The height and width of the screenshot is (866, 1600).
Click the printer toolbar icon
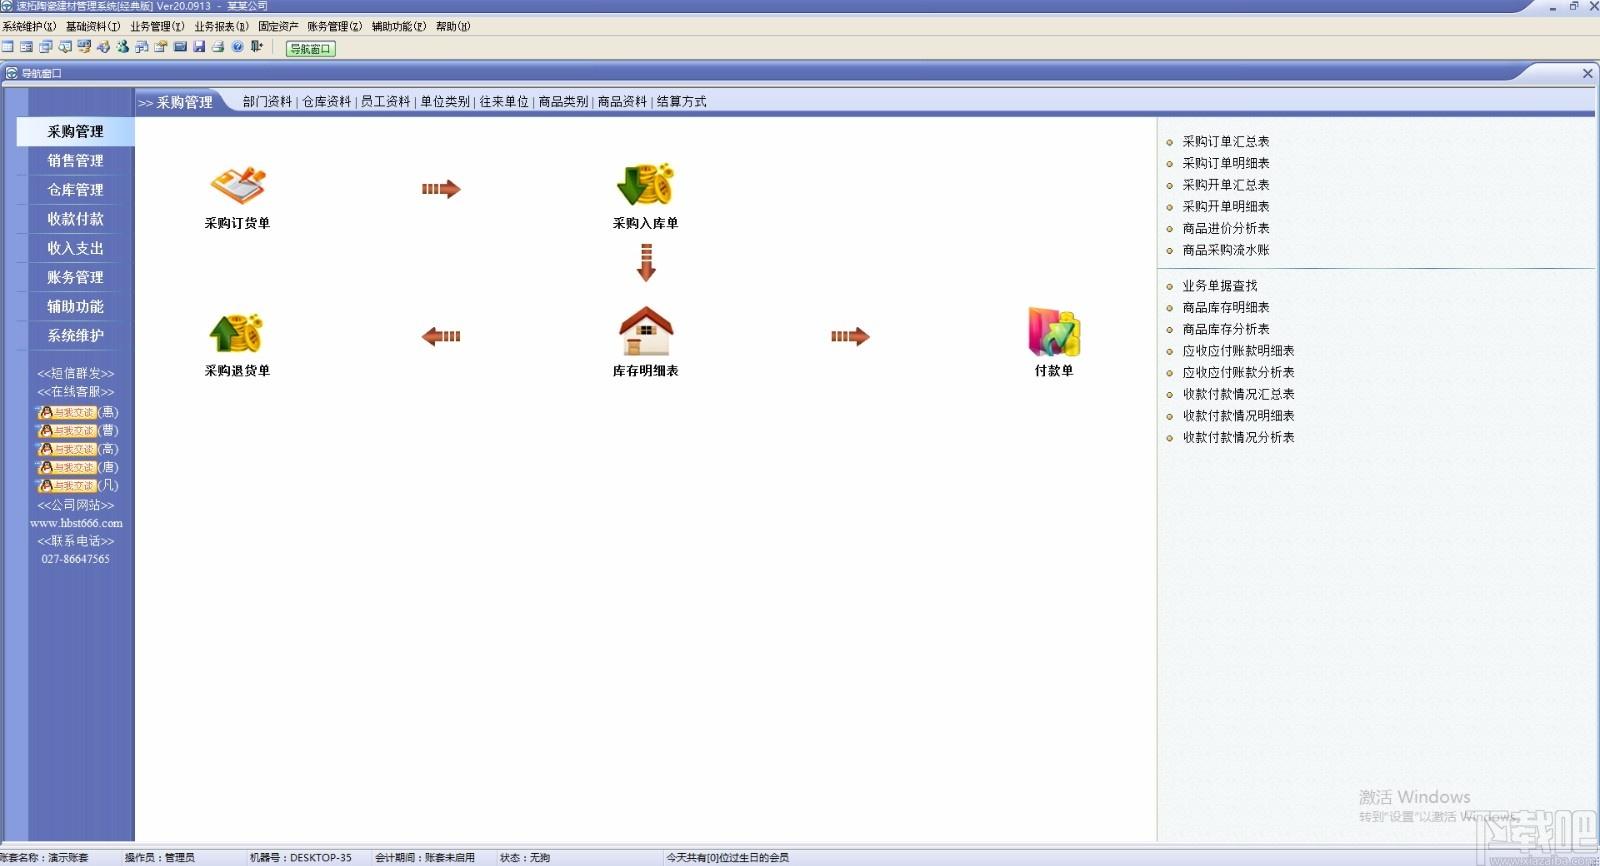click(218, 46)
